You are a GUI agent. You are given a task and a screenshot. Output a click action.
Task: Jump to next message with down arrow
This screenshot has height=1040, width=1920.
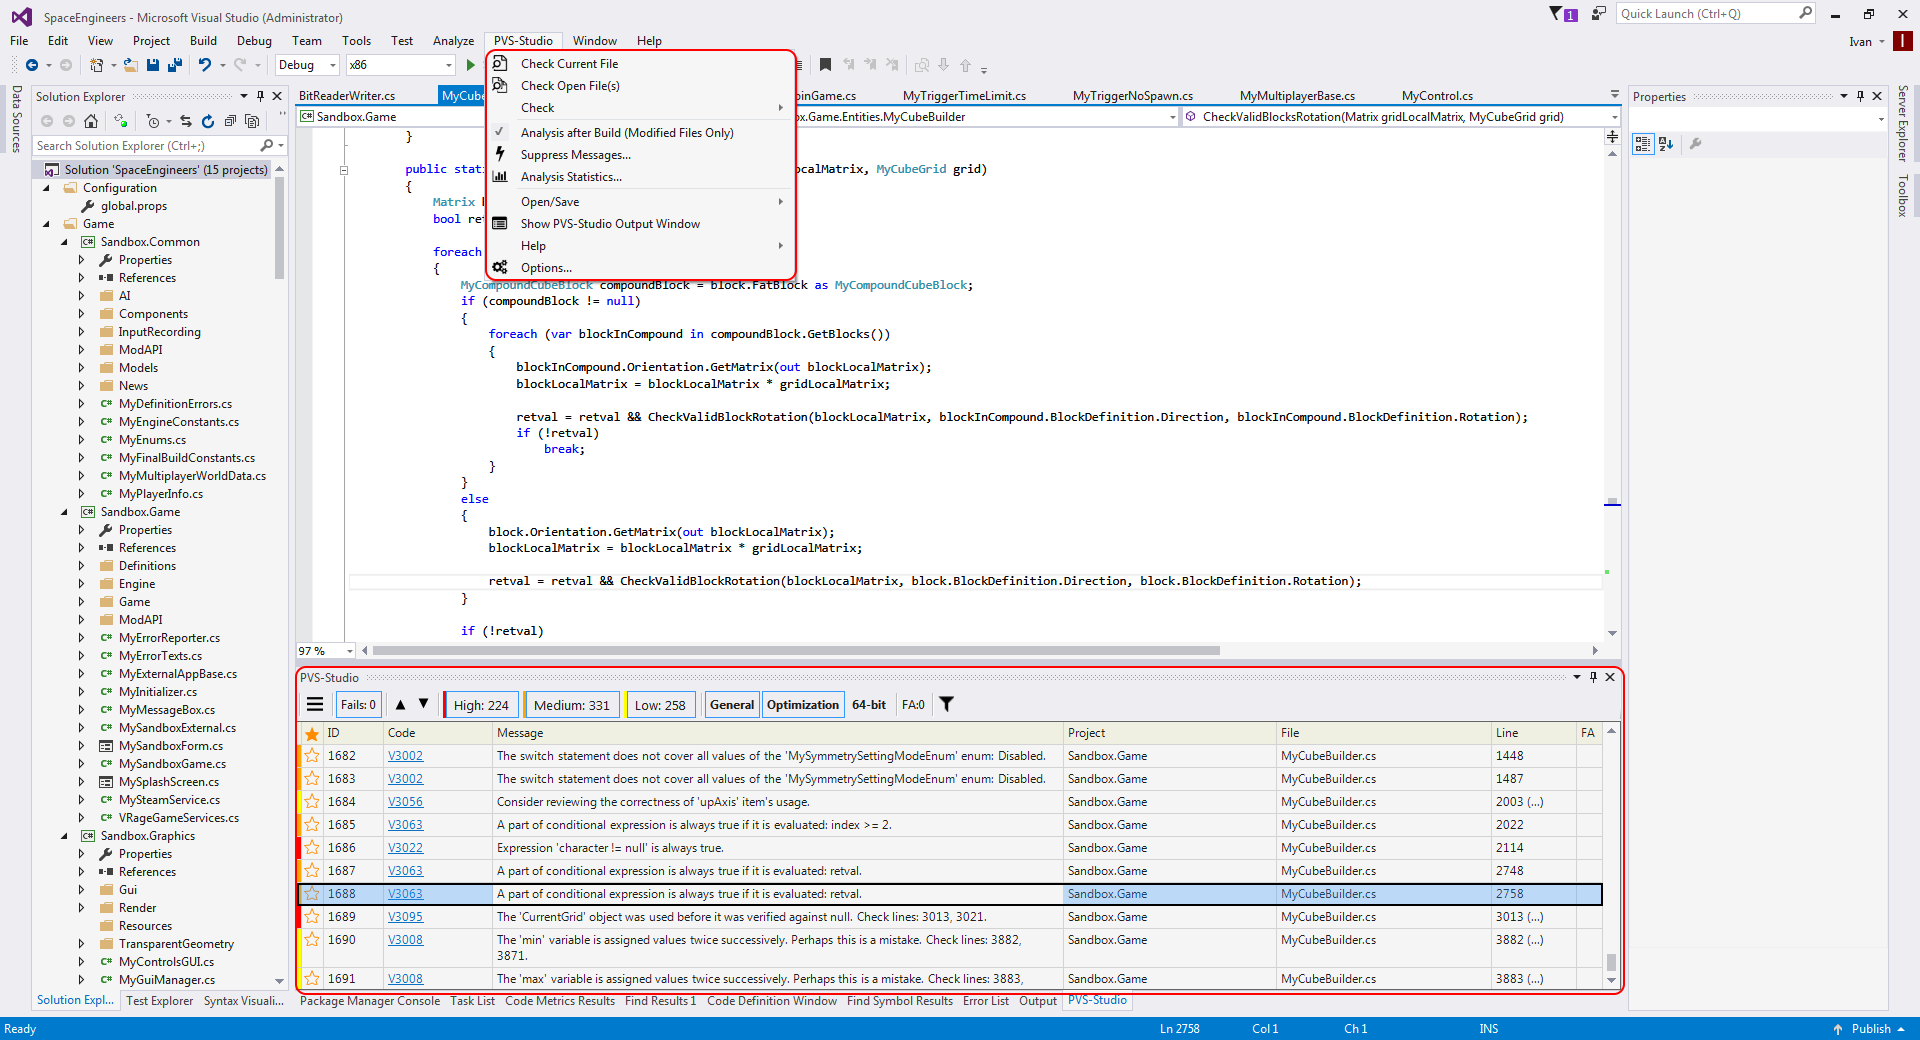pos(424,705)
